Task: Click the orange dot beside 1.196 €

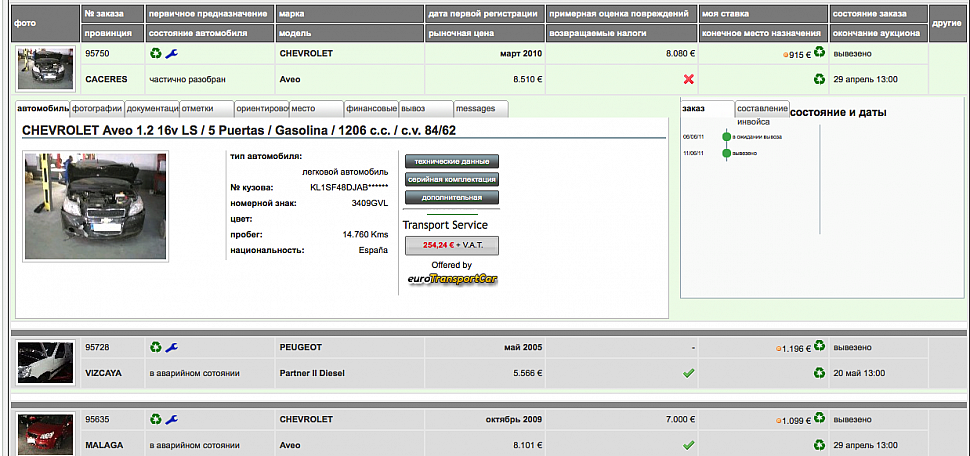Action: (779, 349)
